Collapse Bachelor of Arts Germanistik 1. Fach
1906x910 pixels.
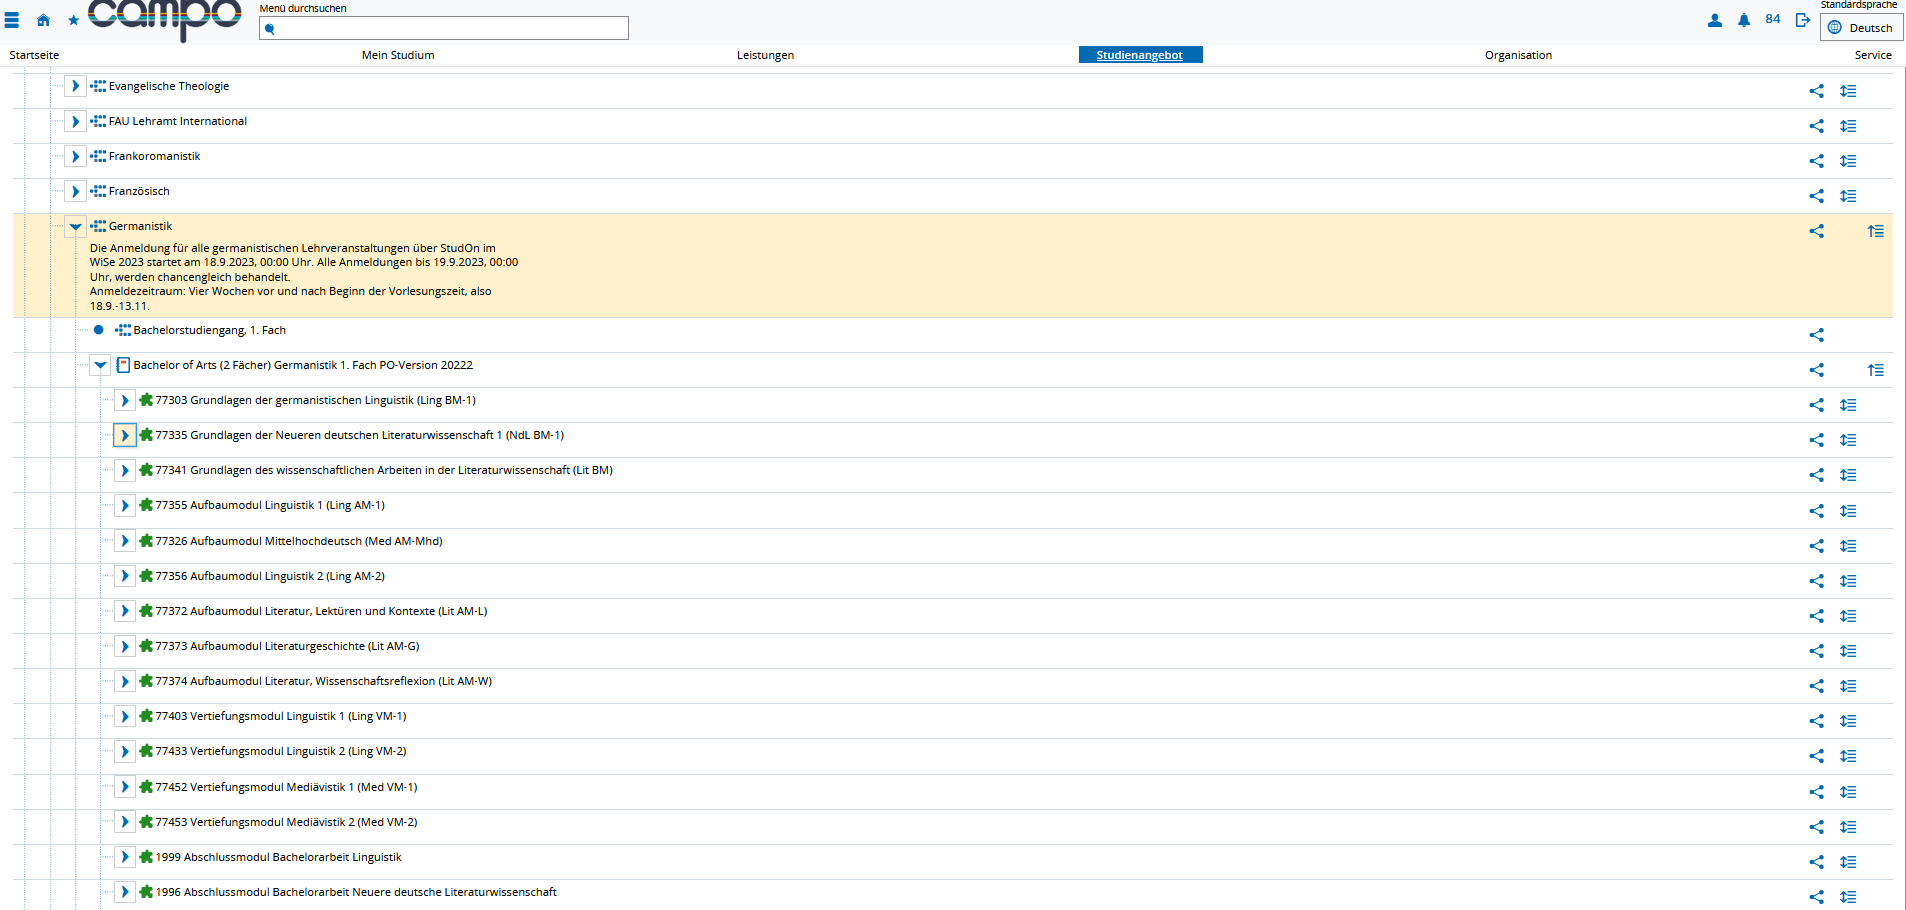[x=100, y=365]
